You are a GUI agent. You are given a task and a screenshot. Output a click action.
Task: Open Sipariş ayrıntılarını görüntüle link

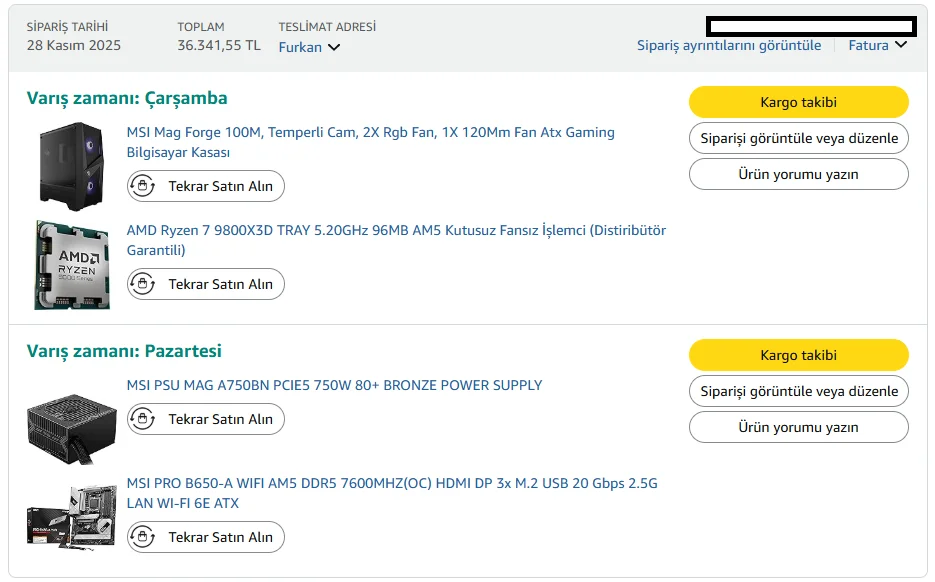click(x=729, y=45)
